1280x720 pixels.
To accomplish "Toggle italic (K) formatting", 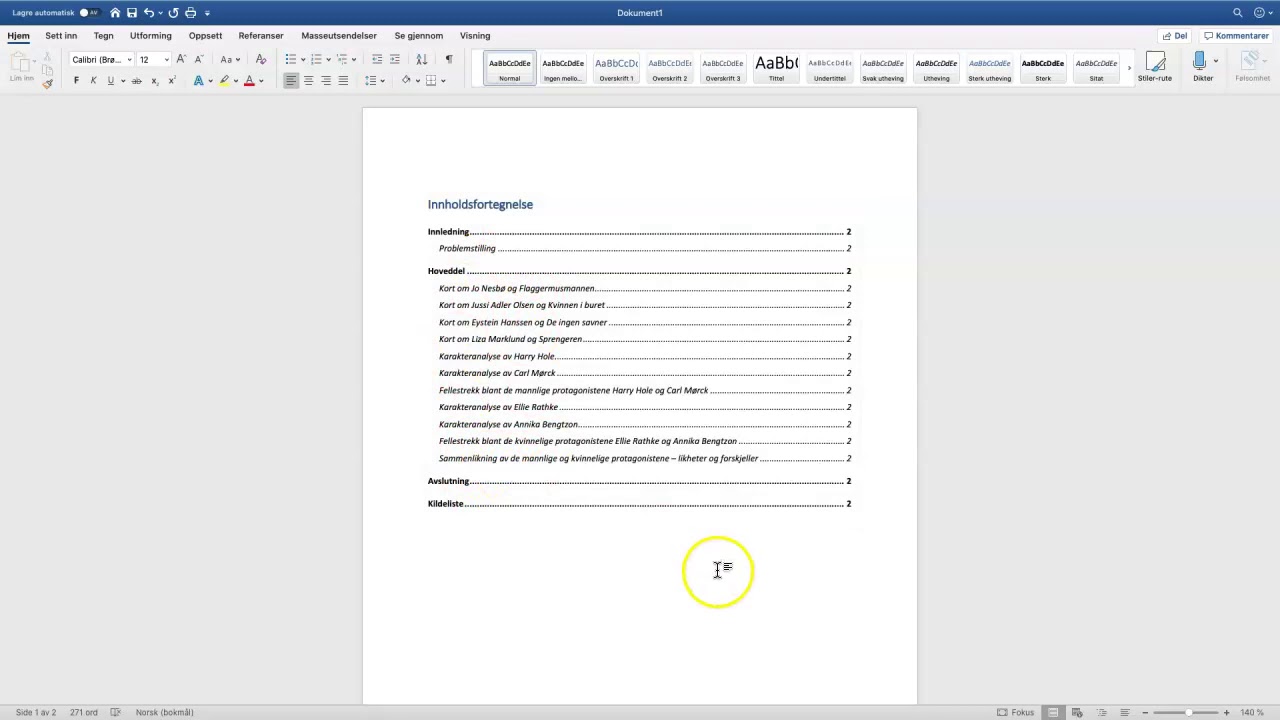I will click(93, 81).
